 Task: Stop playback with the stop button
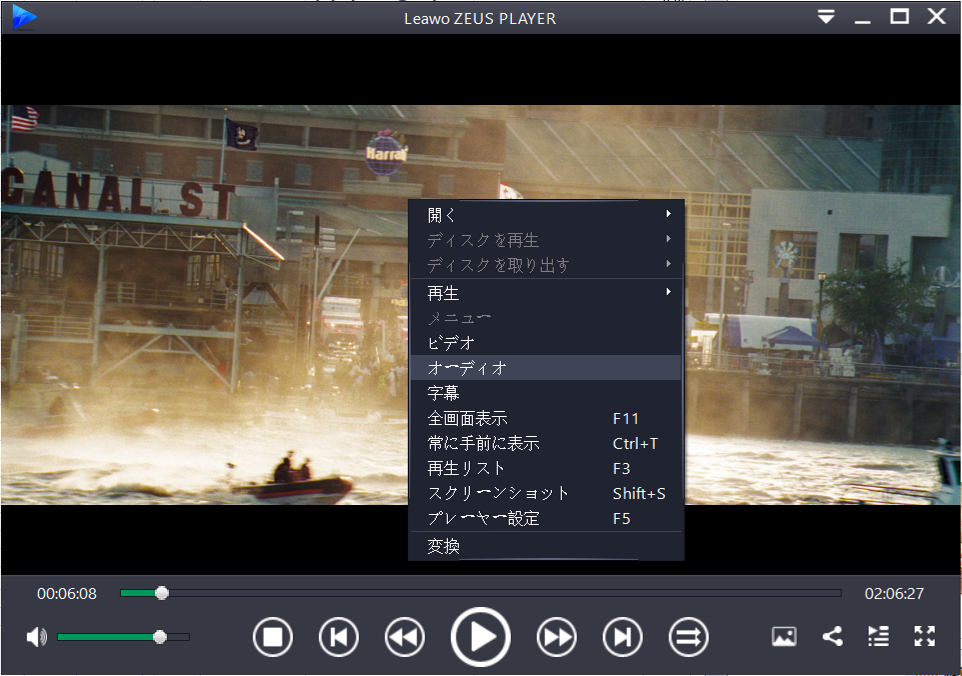(272, 637)
